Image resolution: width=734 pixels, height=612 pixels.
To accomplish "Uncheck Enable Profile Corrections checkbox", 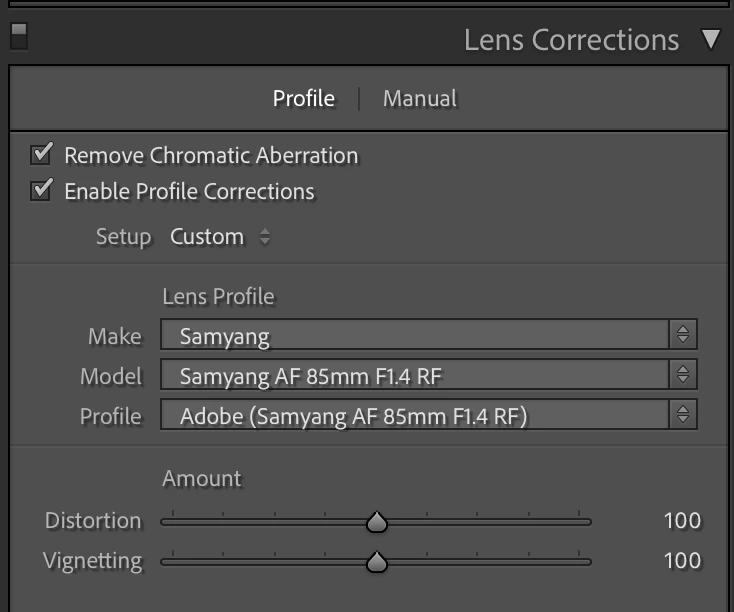I will click(x=41, y=190).
